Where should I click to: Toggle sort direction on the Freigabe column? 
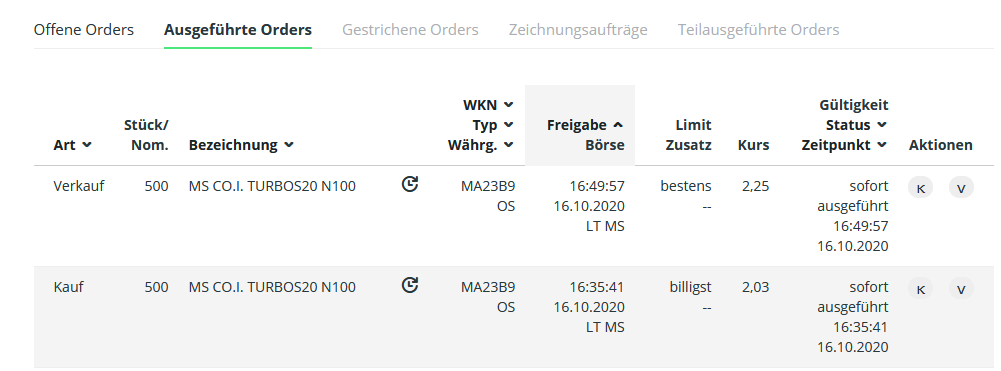pyautogui.click(x=585, y=125)
